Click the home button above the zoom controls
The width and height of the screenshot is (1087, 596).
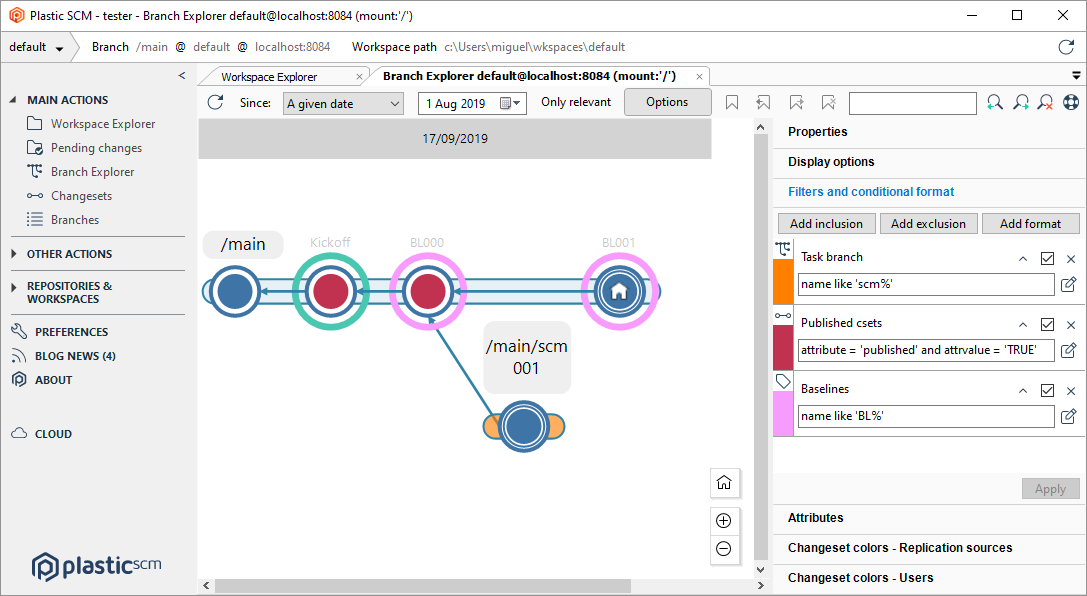point(724,483)
